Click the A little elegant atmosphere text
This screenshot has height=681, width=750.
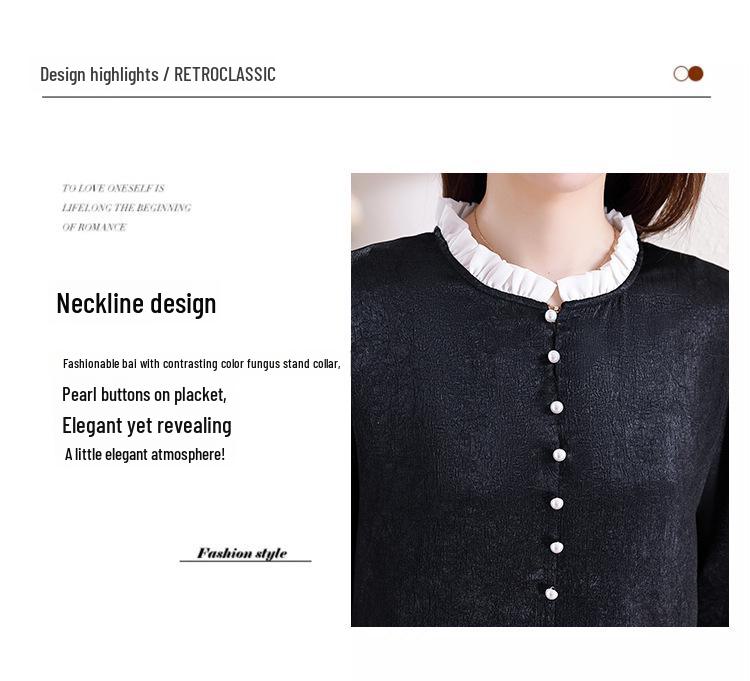(145, 454)
